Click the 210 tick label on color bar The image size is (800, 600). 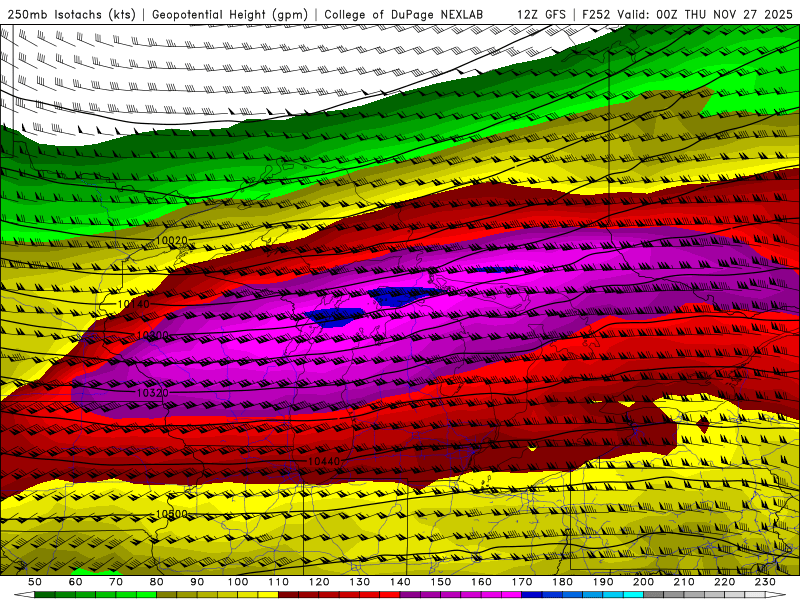684,582
